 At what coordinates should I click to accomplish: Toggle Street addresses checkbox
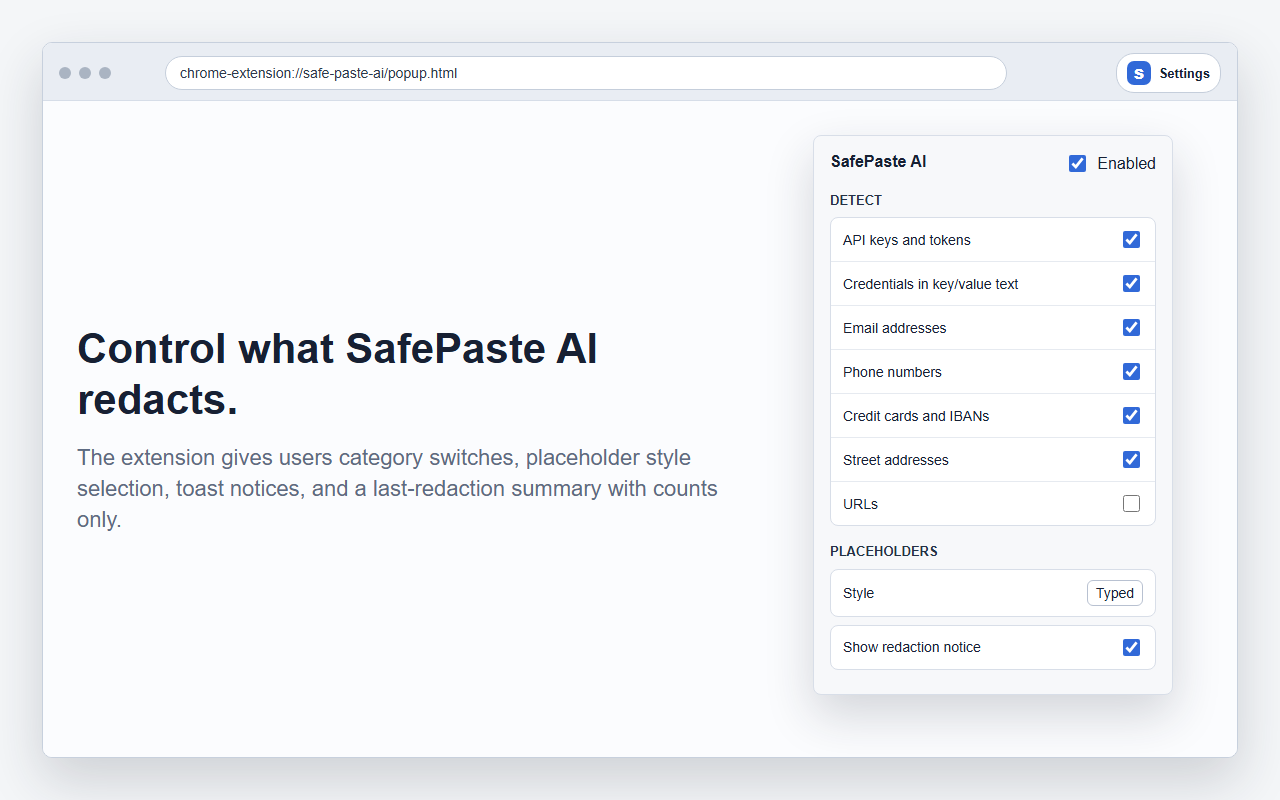[1131, 459]
